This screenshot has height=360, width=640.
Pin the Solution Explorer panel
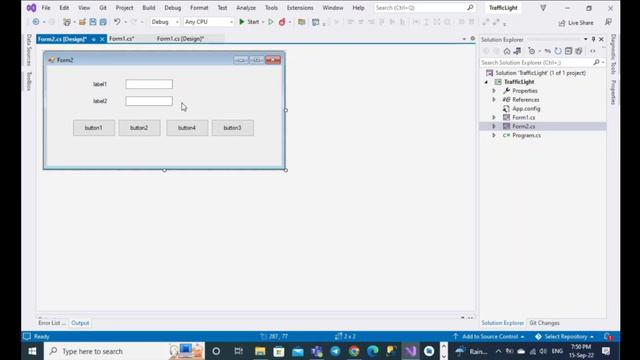point(593,39)
